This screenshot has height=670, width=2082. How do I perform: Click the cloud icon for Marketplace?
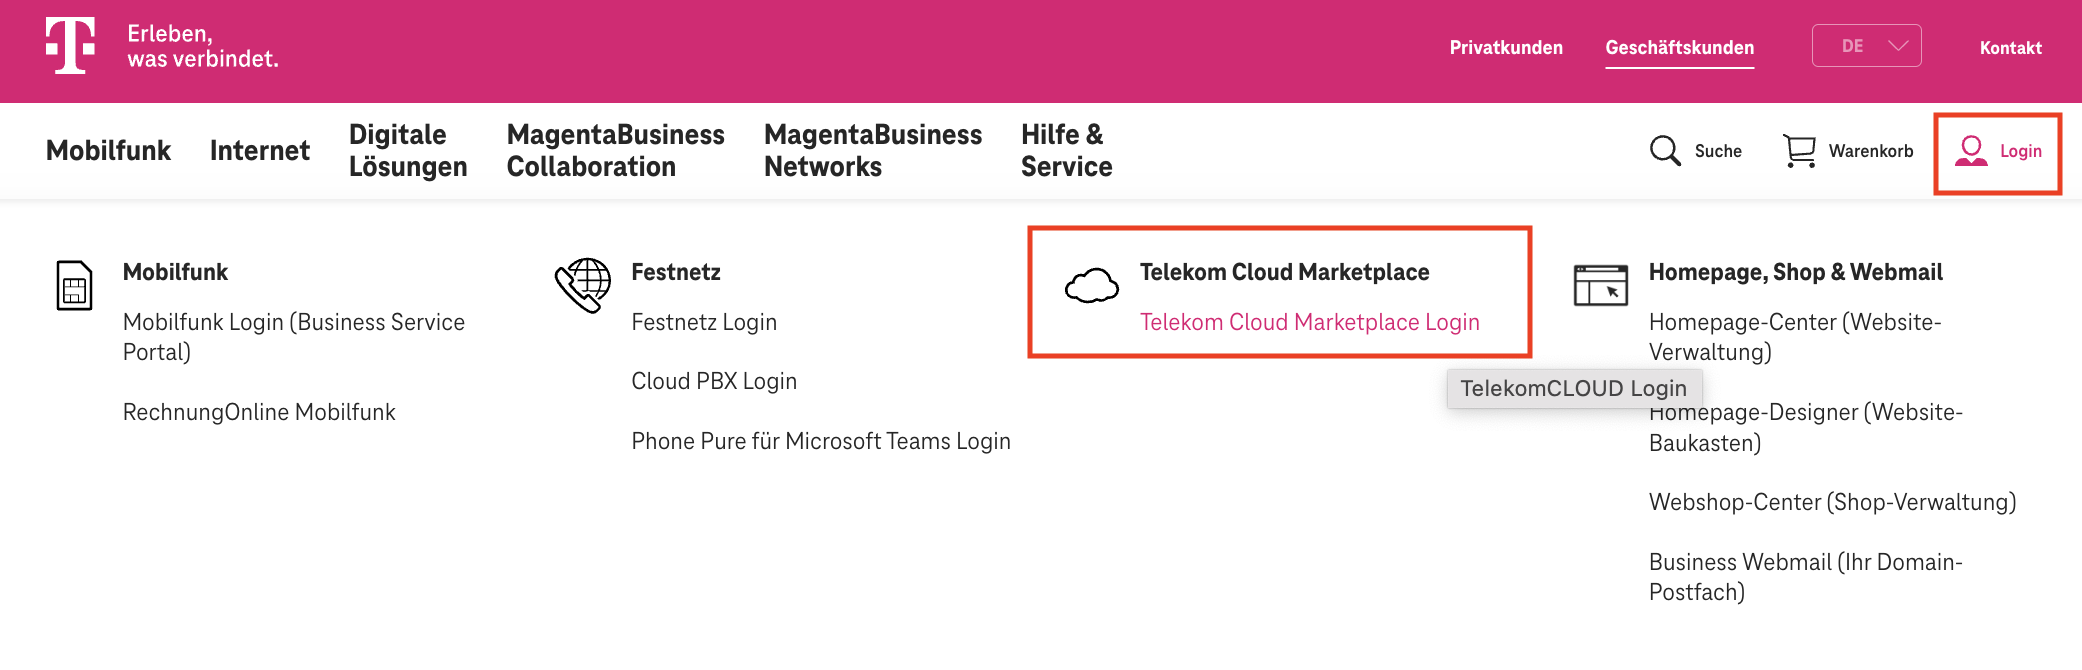pos(1091,286)
